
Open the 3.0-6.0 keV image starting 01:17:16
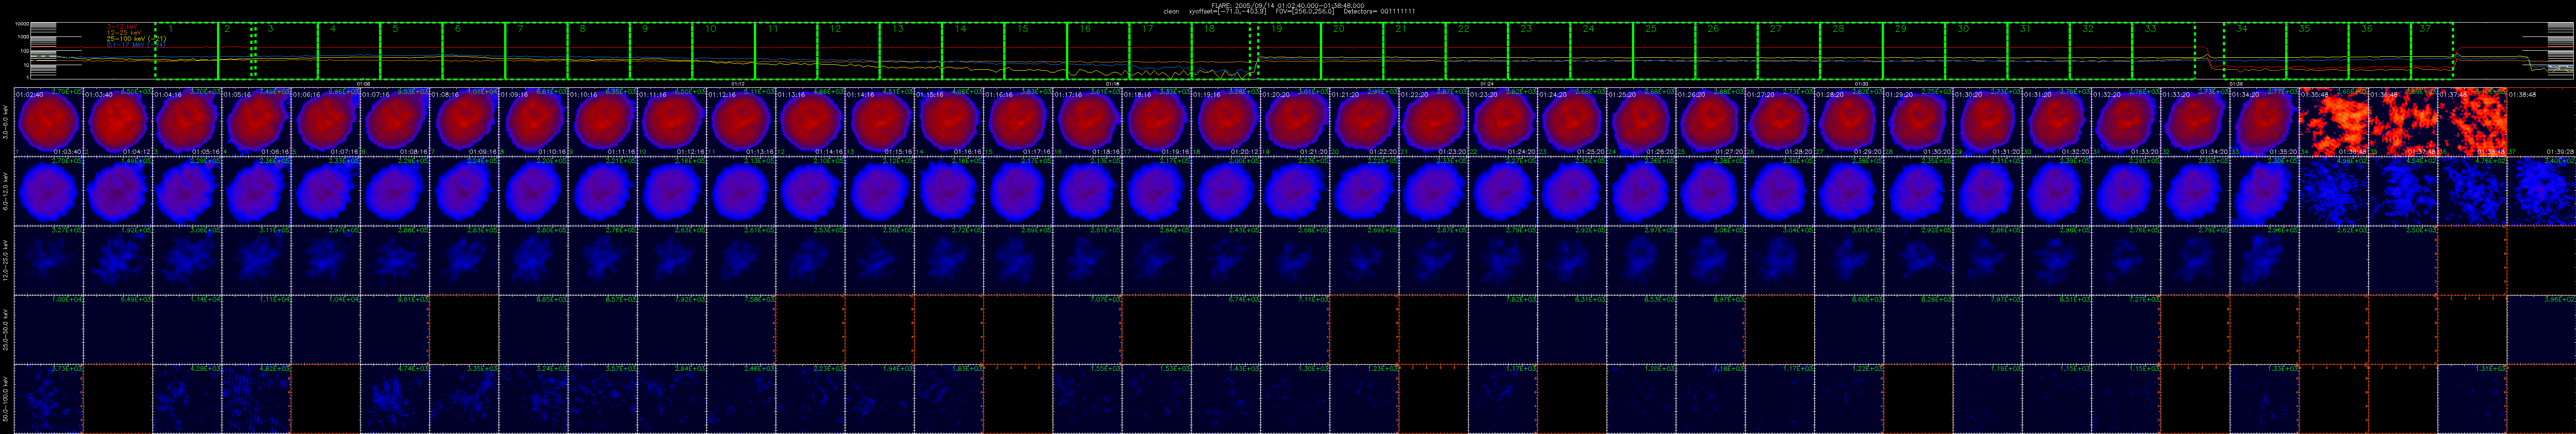(x=1087, y=122)
